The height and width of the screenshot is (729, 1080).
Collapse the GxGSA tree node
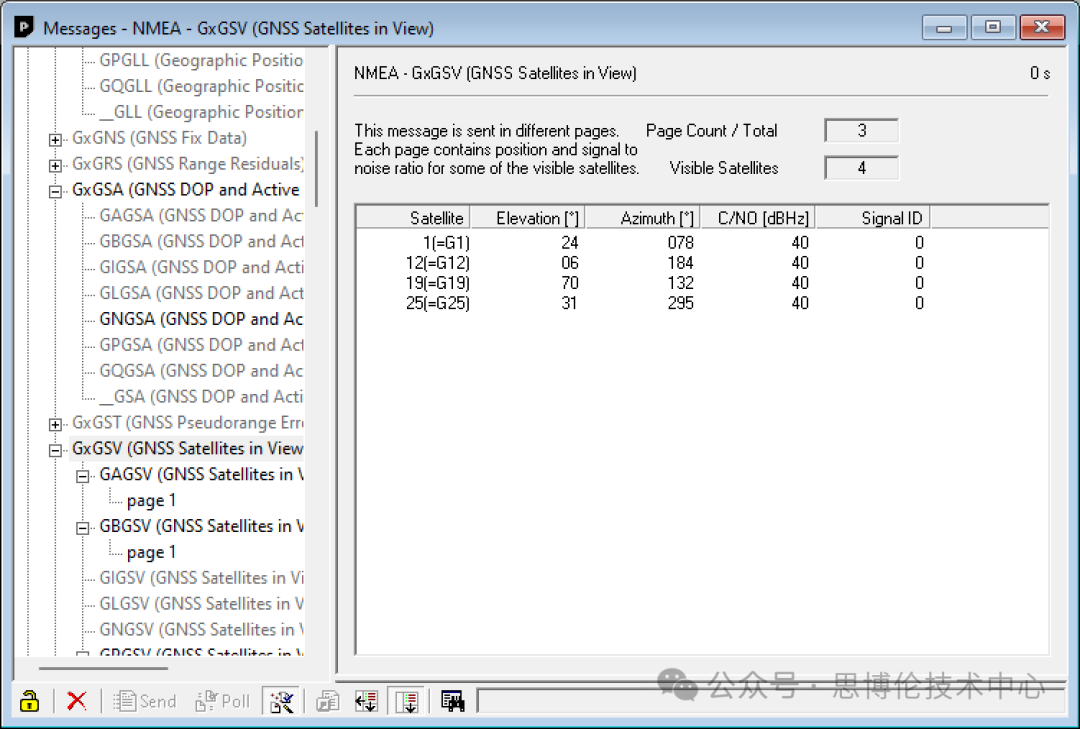56,190
